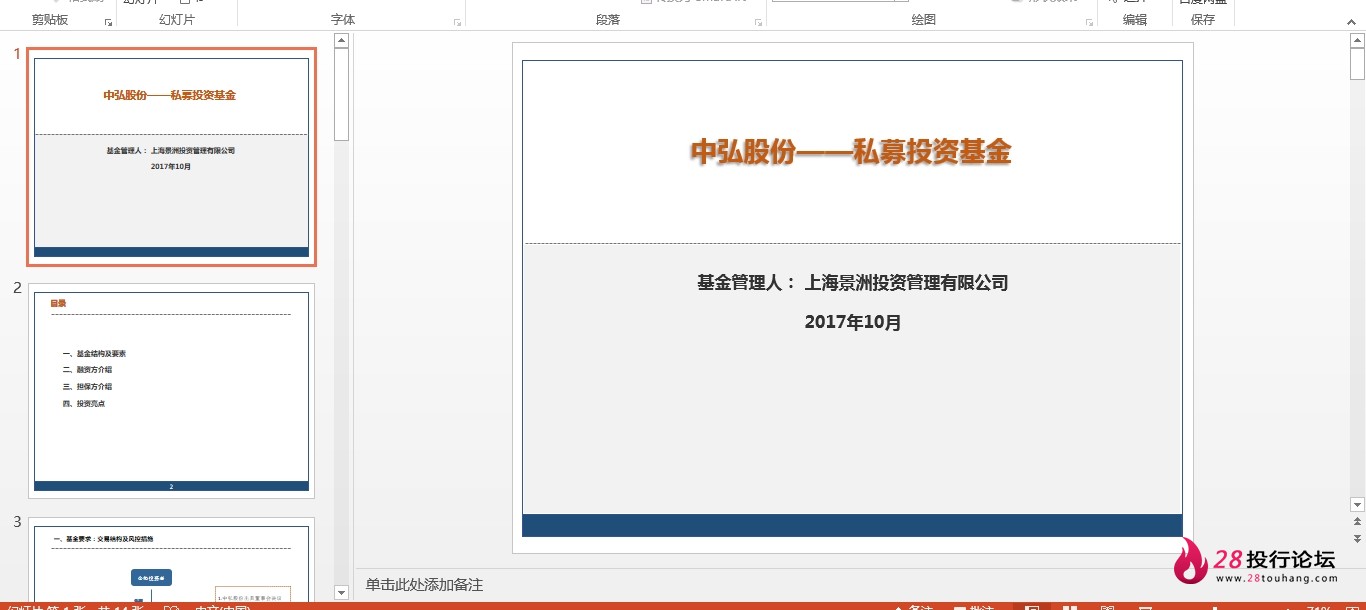
Task: Click the date text 2017年10月 on main slide
Action: [853, 322]
